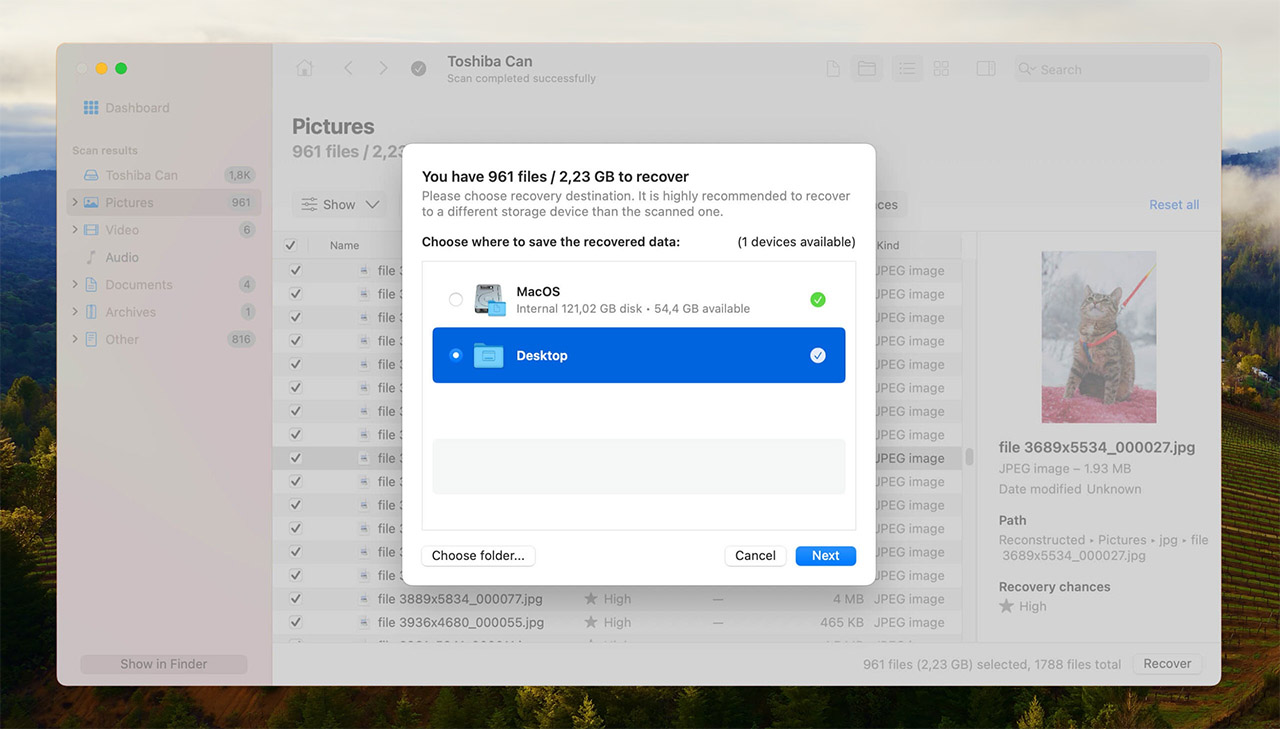This screenshot has width=1280, height=729.
Task: Select Audio in scan results
Action: [122, 257]
